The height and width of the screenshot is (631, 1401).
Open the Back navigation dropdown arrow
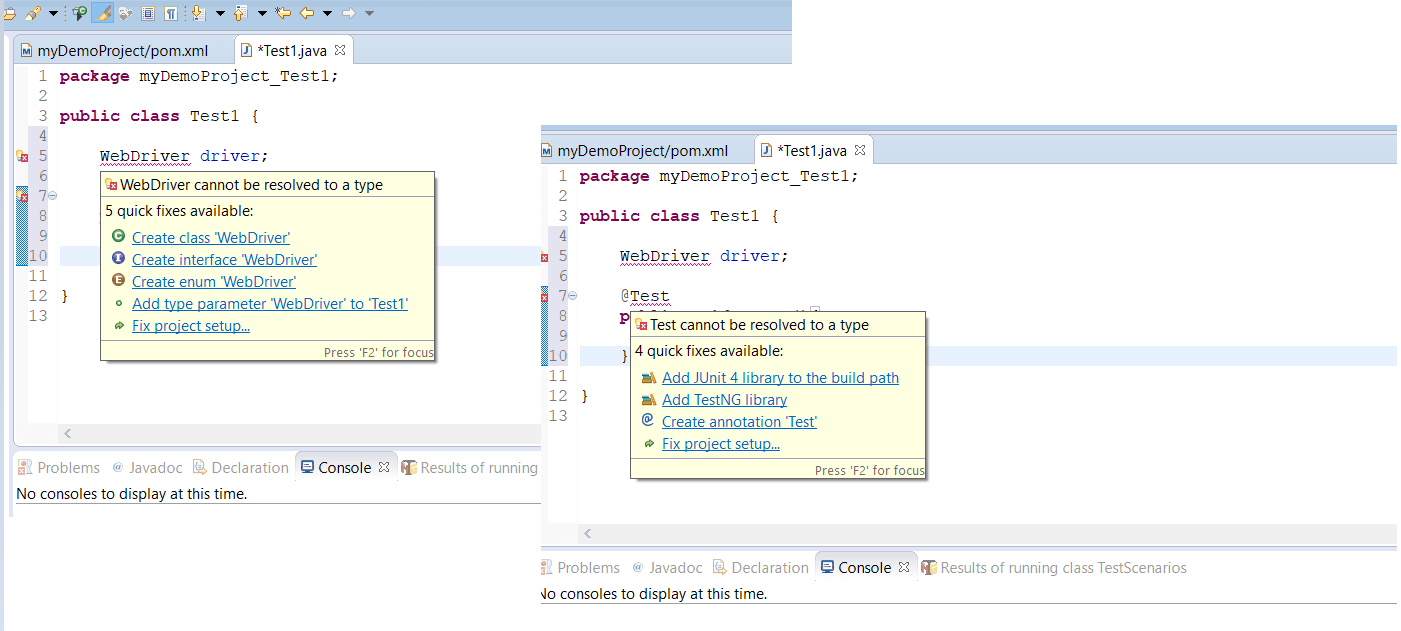[326, 13]
